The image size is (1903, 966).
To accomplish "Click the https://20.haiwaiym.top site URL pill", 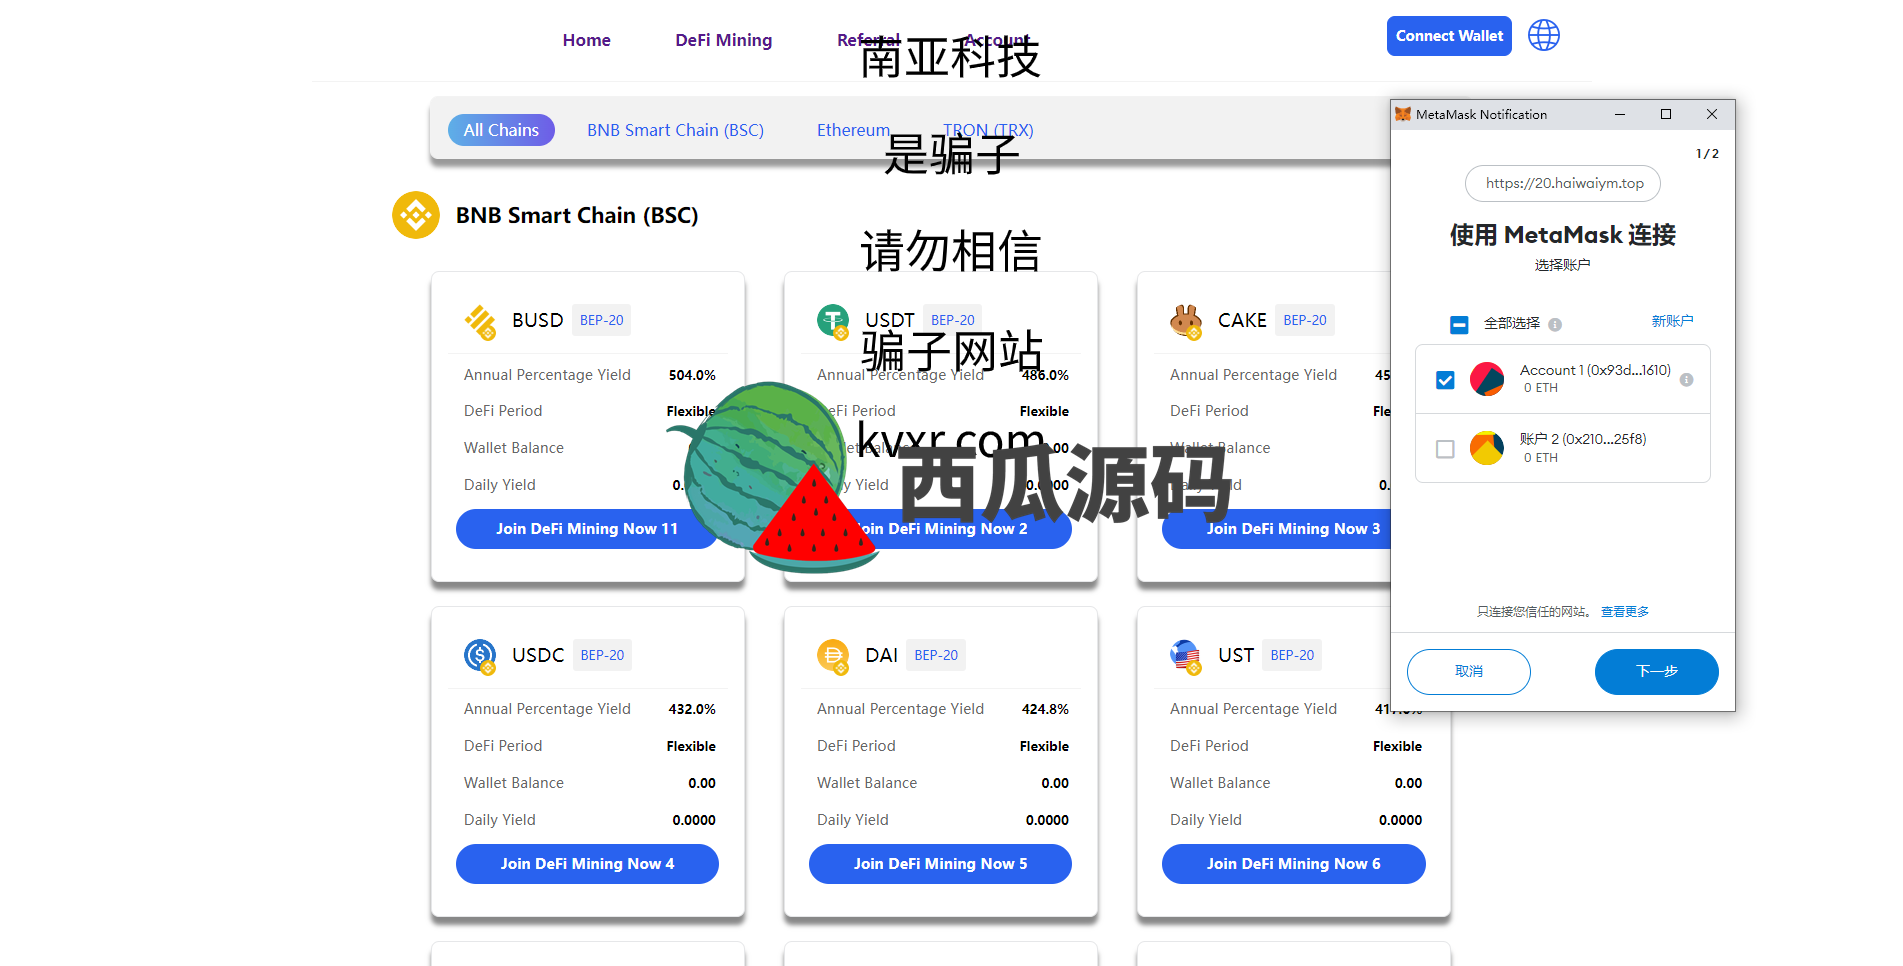I will click(1563, 183).
